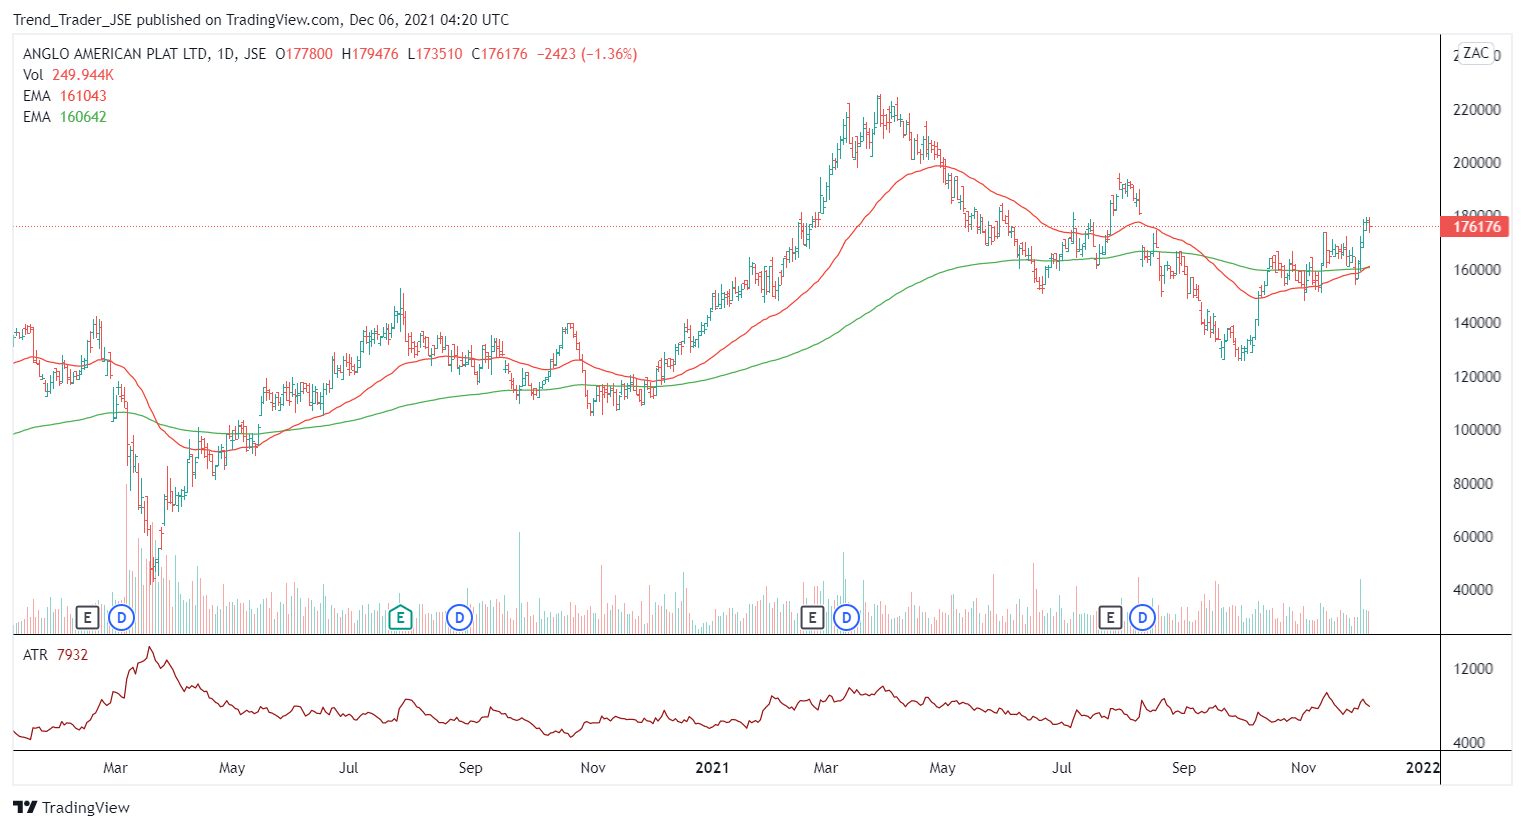Click the earnings E marker near August 2021
This screenshot has width=1525, height=829.
pos(1109,617)
